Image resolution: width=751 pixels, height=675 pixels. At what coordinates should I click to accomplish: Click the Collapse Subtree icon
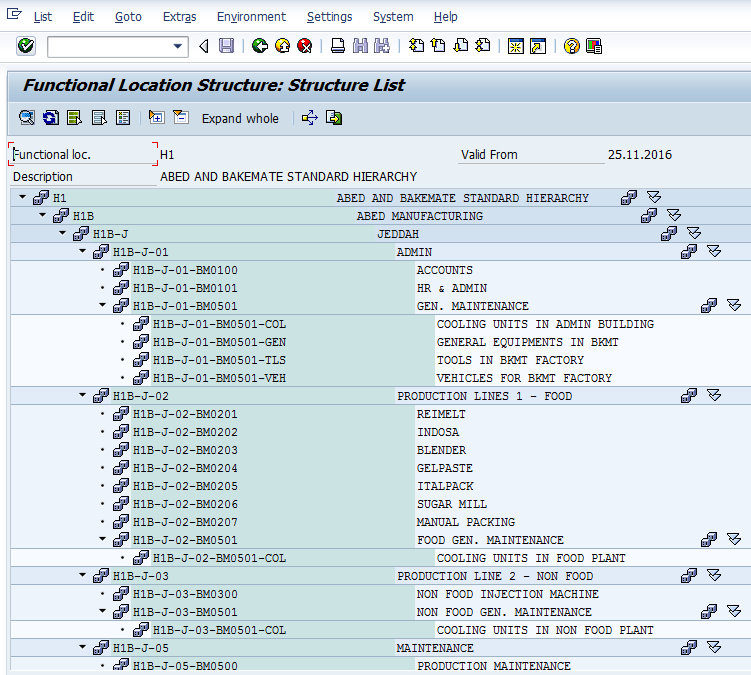click(181, 117)
